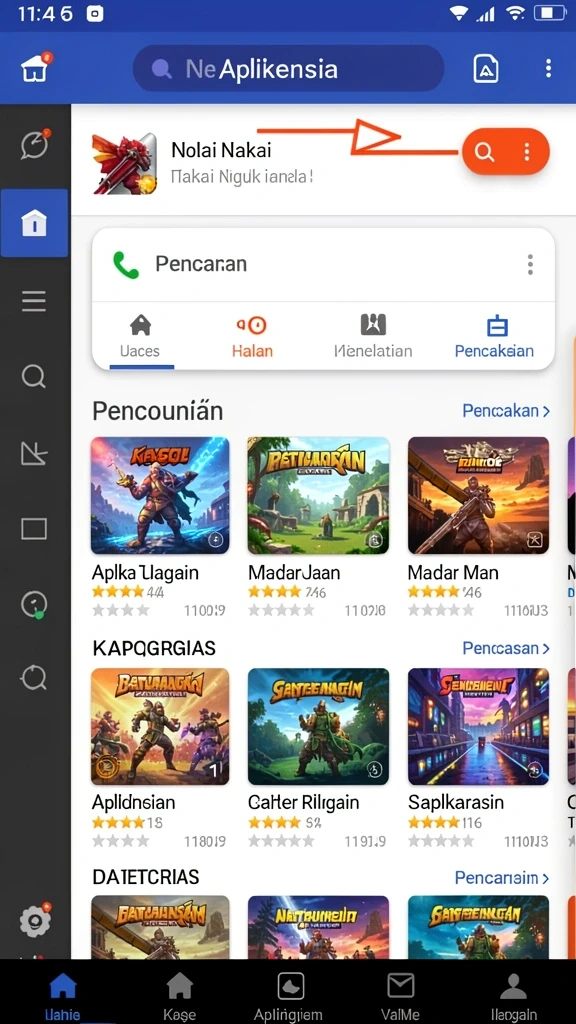Click the NeAplikensia search field
The width and height of the screenshot is (576, 1024).
[288, 69]
